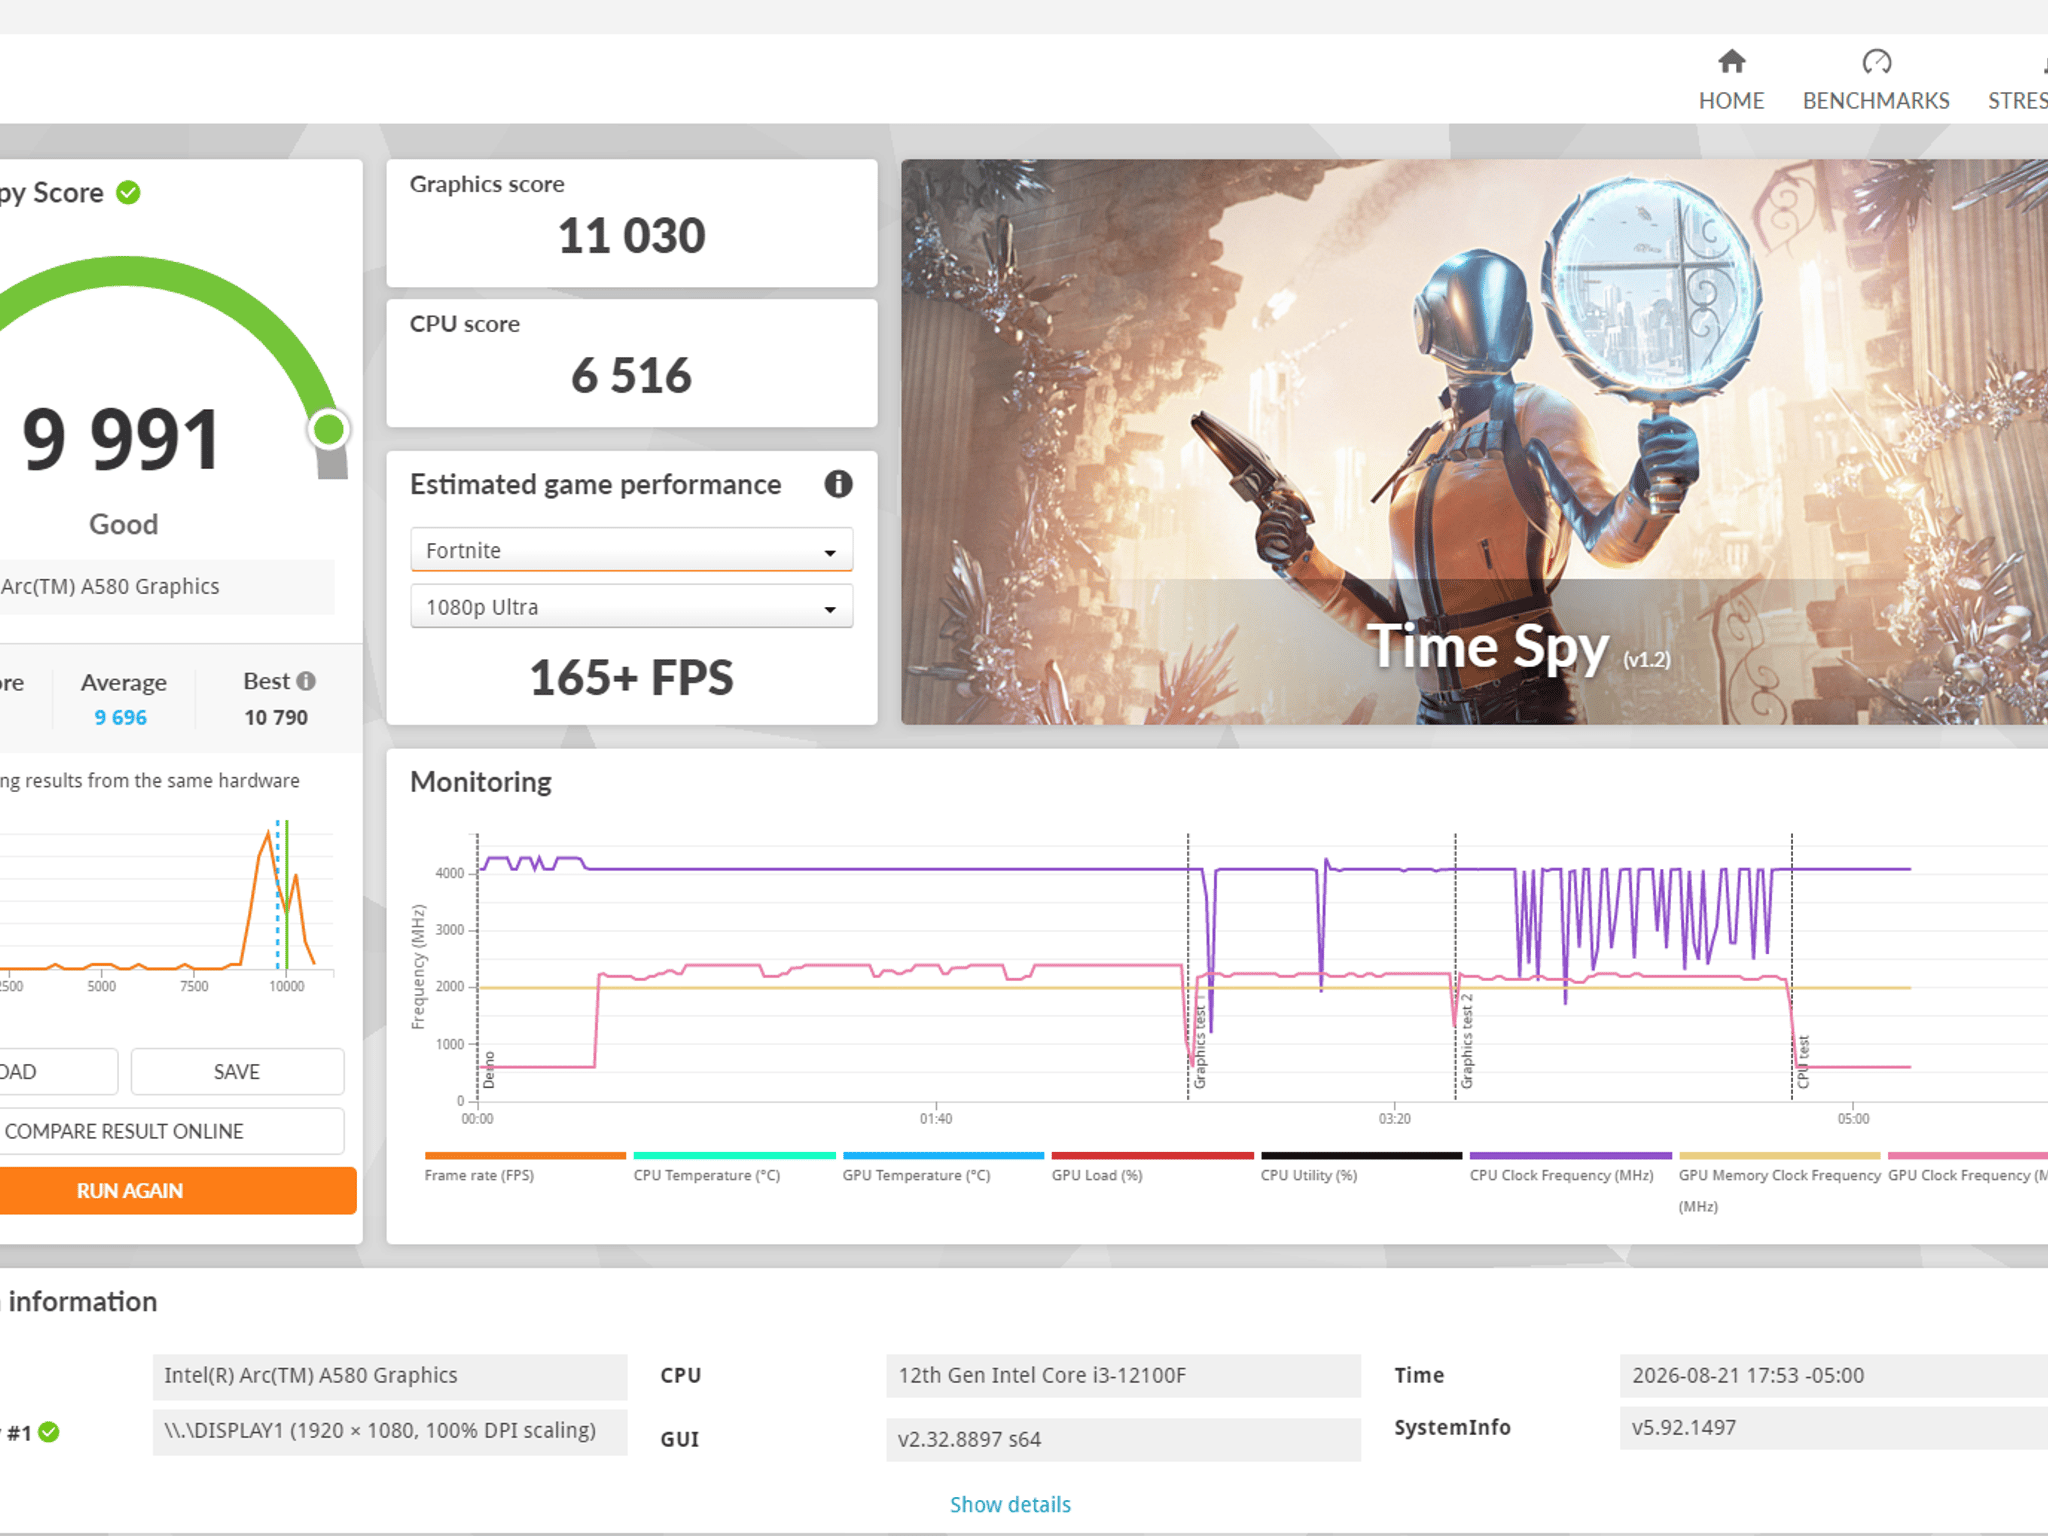
Task: Open the Fortnite game dropdown
Action: point(631,550)
